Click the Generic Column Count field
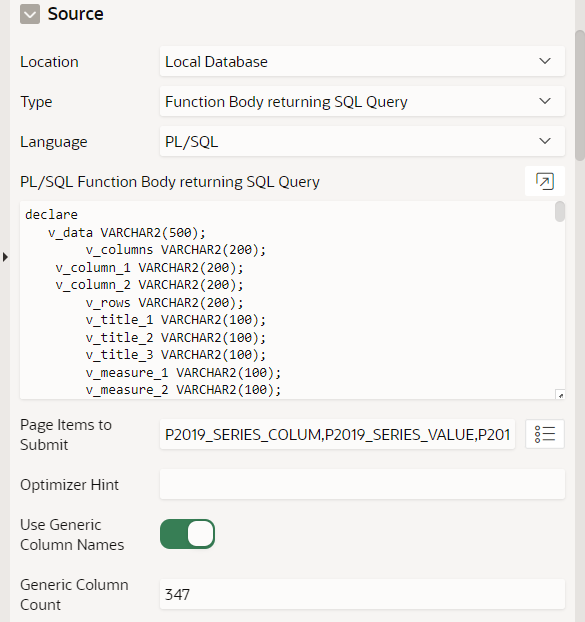The image size is (585, 622). pyautogui.click(x=362, y=594)
